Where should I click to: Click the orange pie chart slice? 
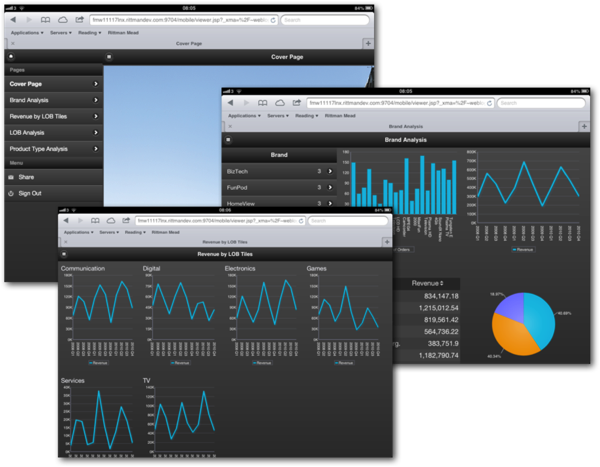(x=513, y=337)
